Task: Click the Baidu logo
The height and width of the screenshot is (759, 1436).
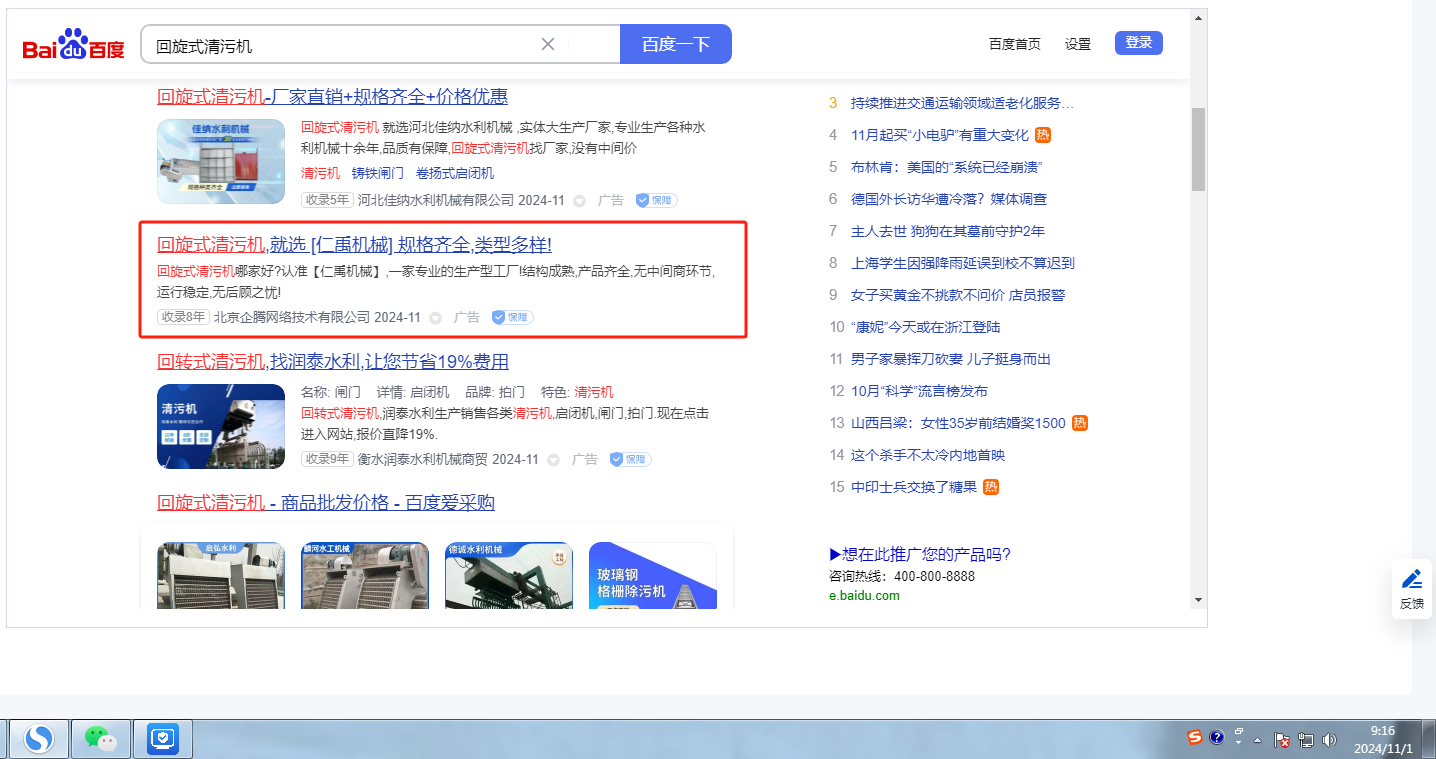Action: click(74, 44)
